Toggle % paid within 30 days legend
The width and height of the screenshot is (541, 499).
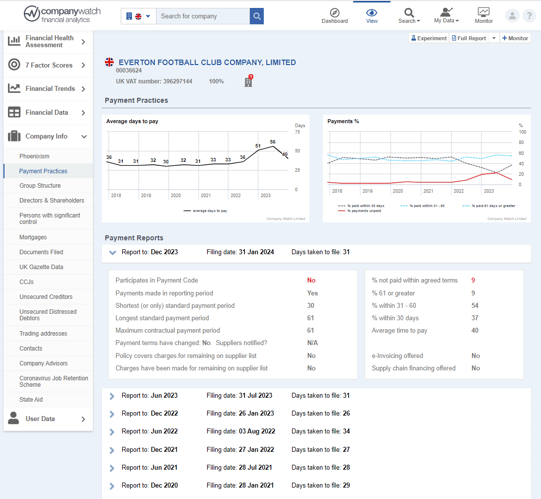361,206
